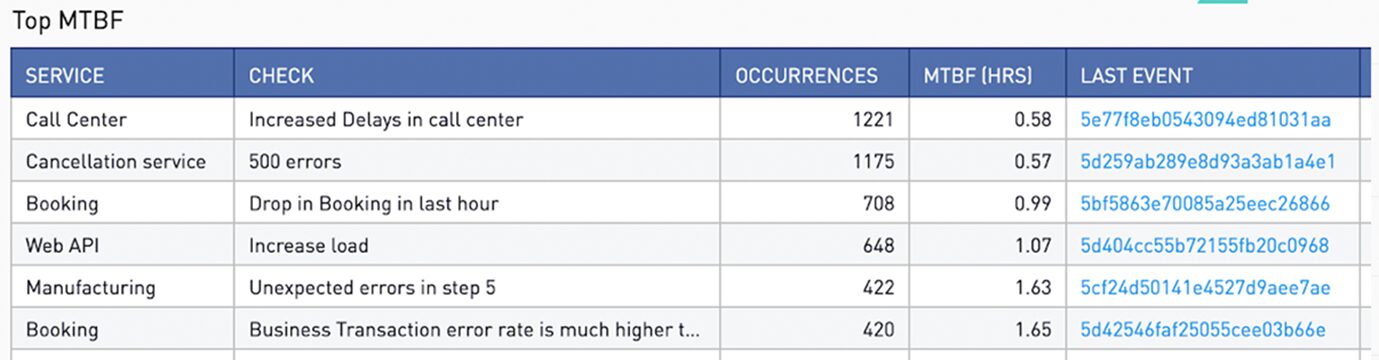The image size is (1379, 360).
Task: Sort table by MTBF (HRS) column header
Action: pyautogui.click(x=978, y=76)
